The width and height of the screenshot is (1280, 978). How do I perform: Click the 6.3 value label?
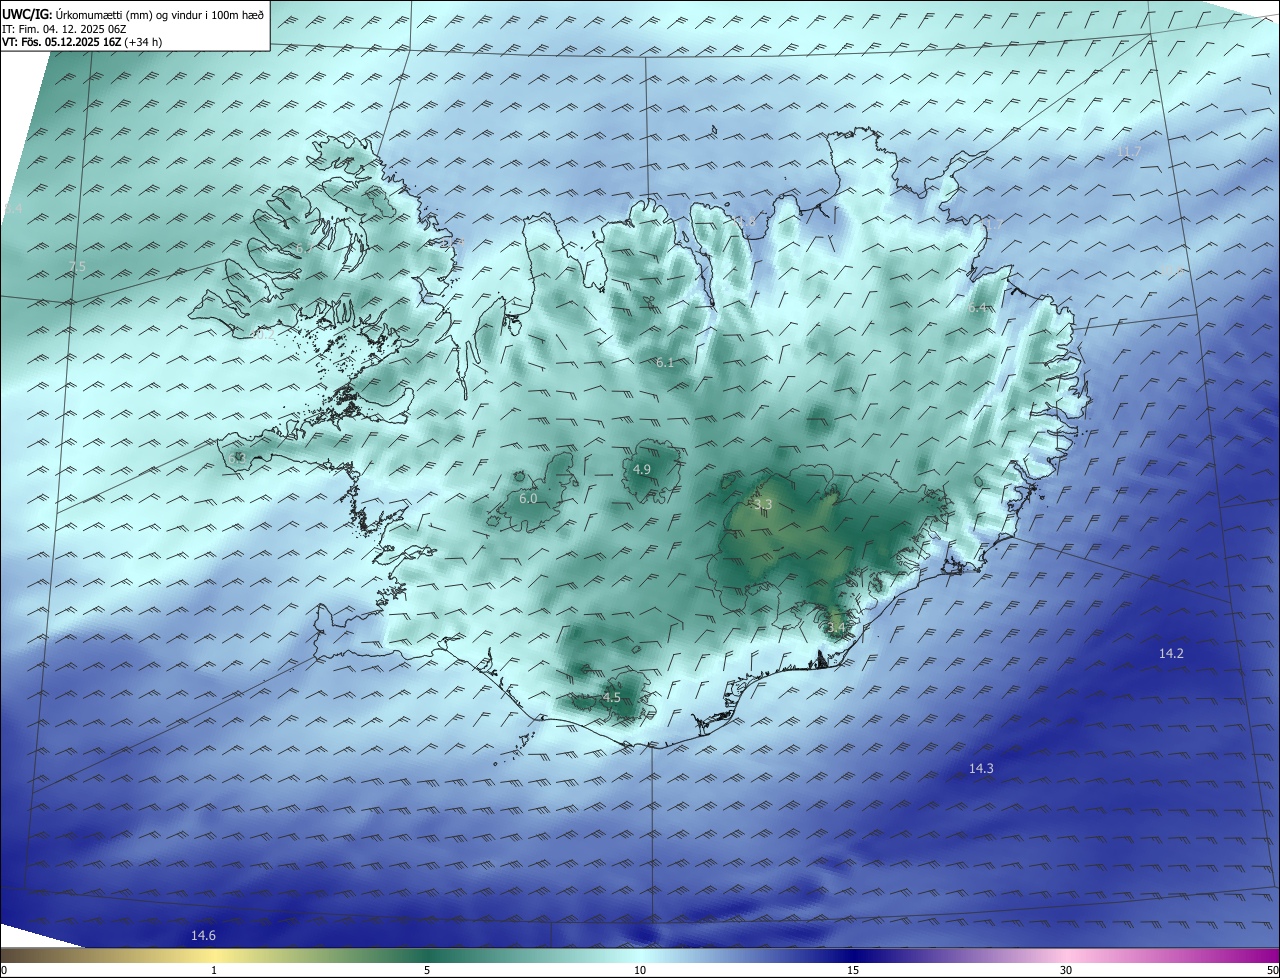pos(236,457)
